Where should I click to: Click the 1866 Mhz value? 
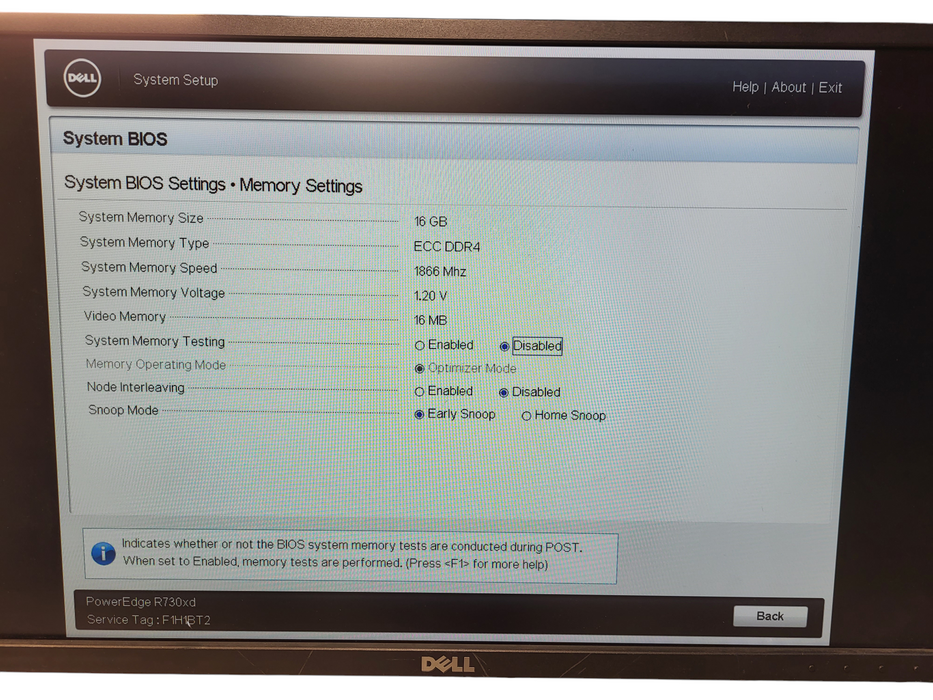coord(440,271)
